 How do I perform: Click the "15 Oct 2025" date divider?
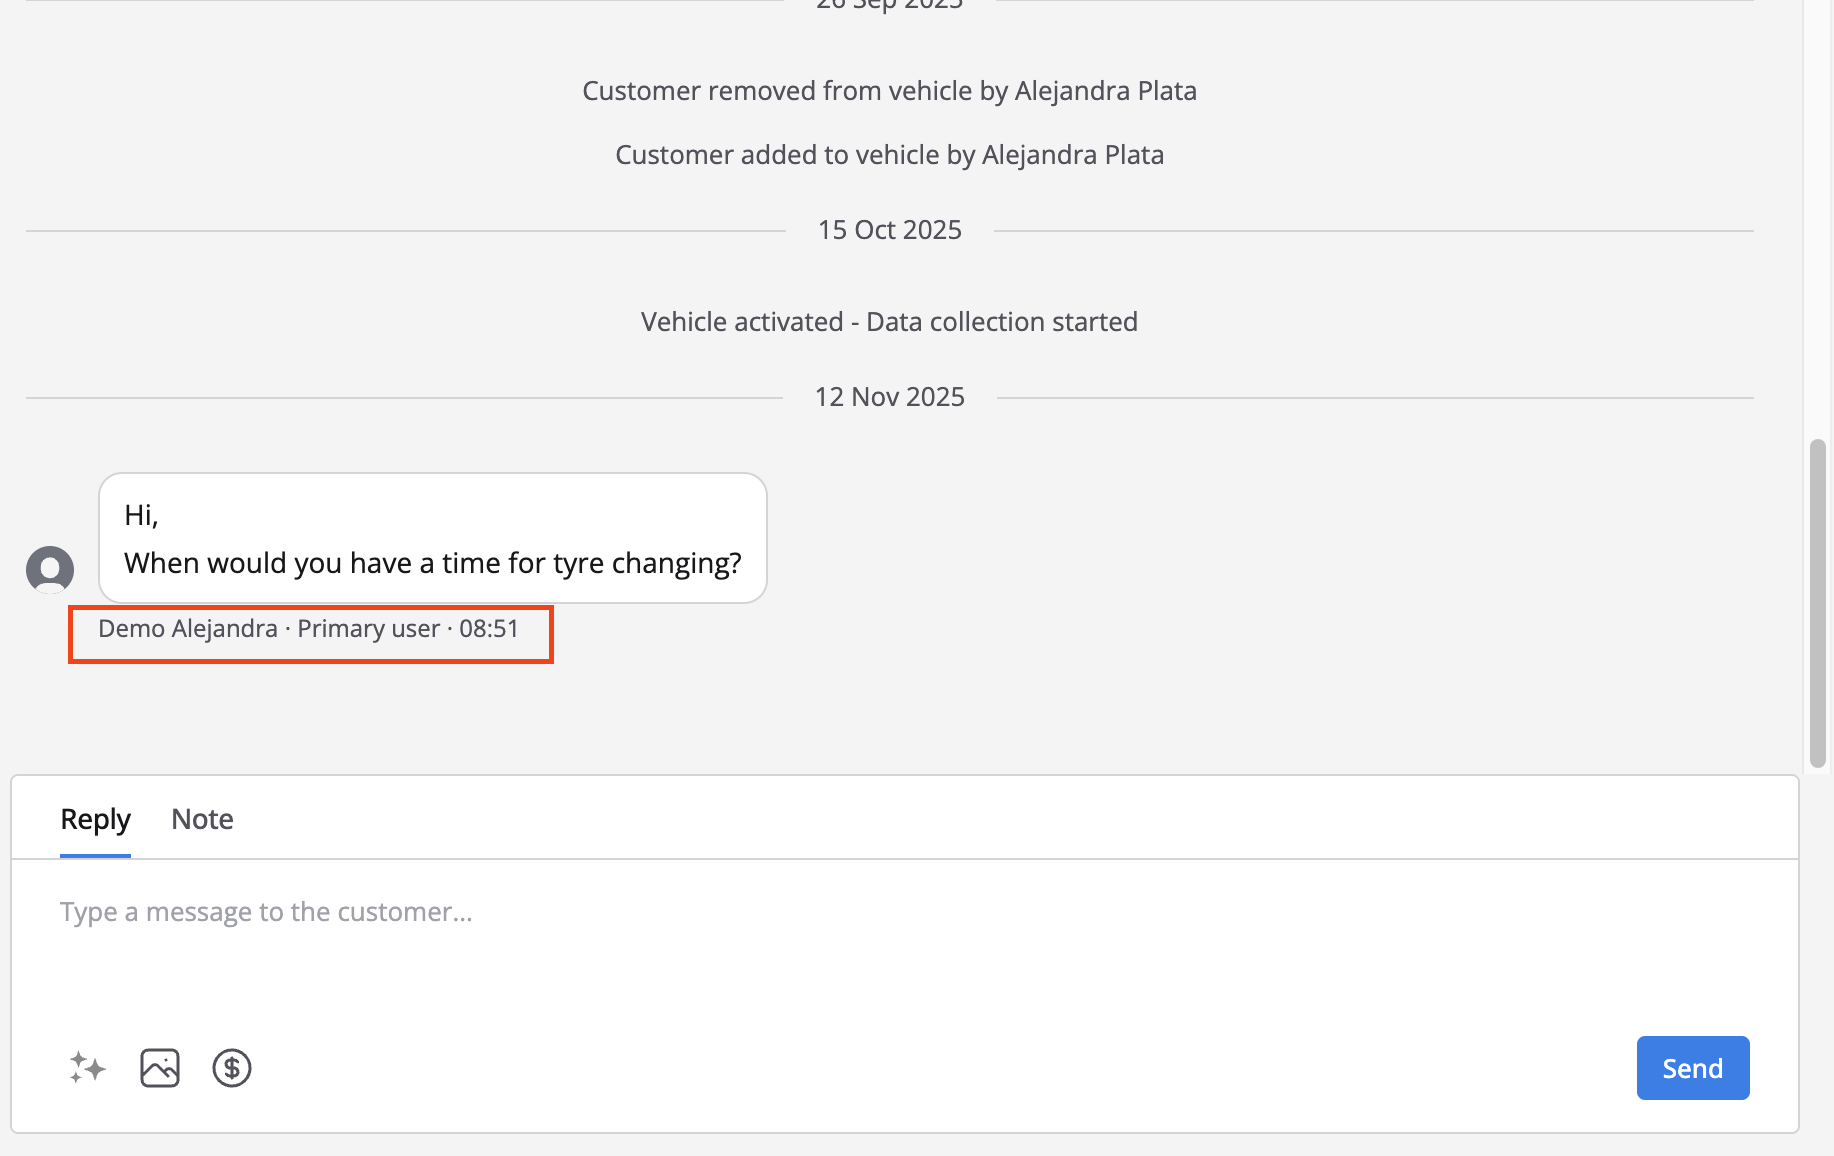889,230
